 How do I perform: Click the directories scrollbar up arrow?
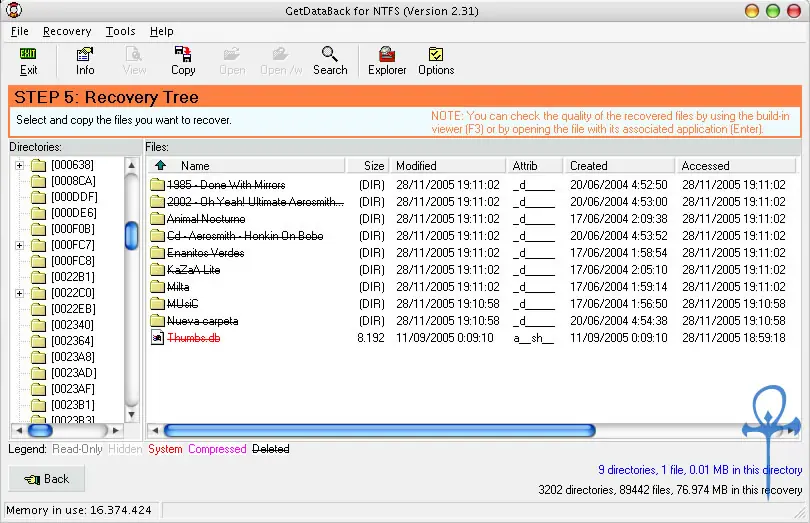pos(132,165)
